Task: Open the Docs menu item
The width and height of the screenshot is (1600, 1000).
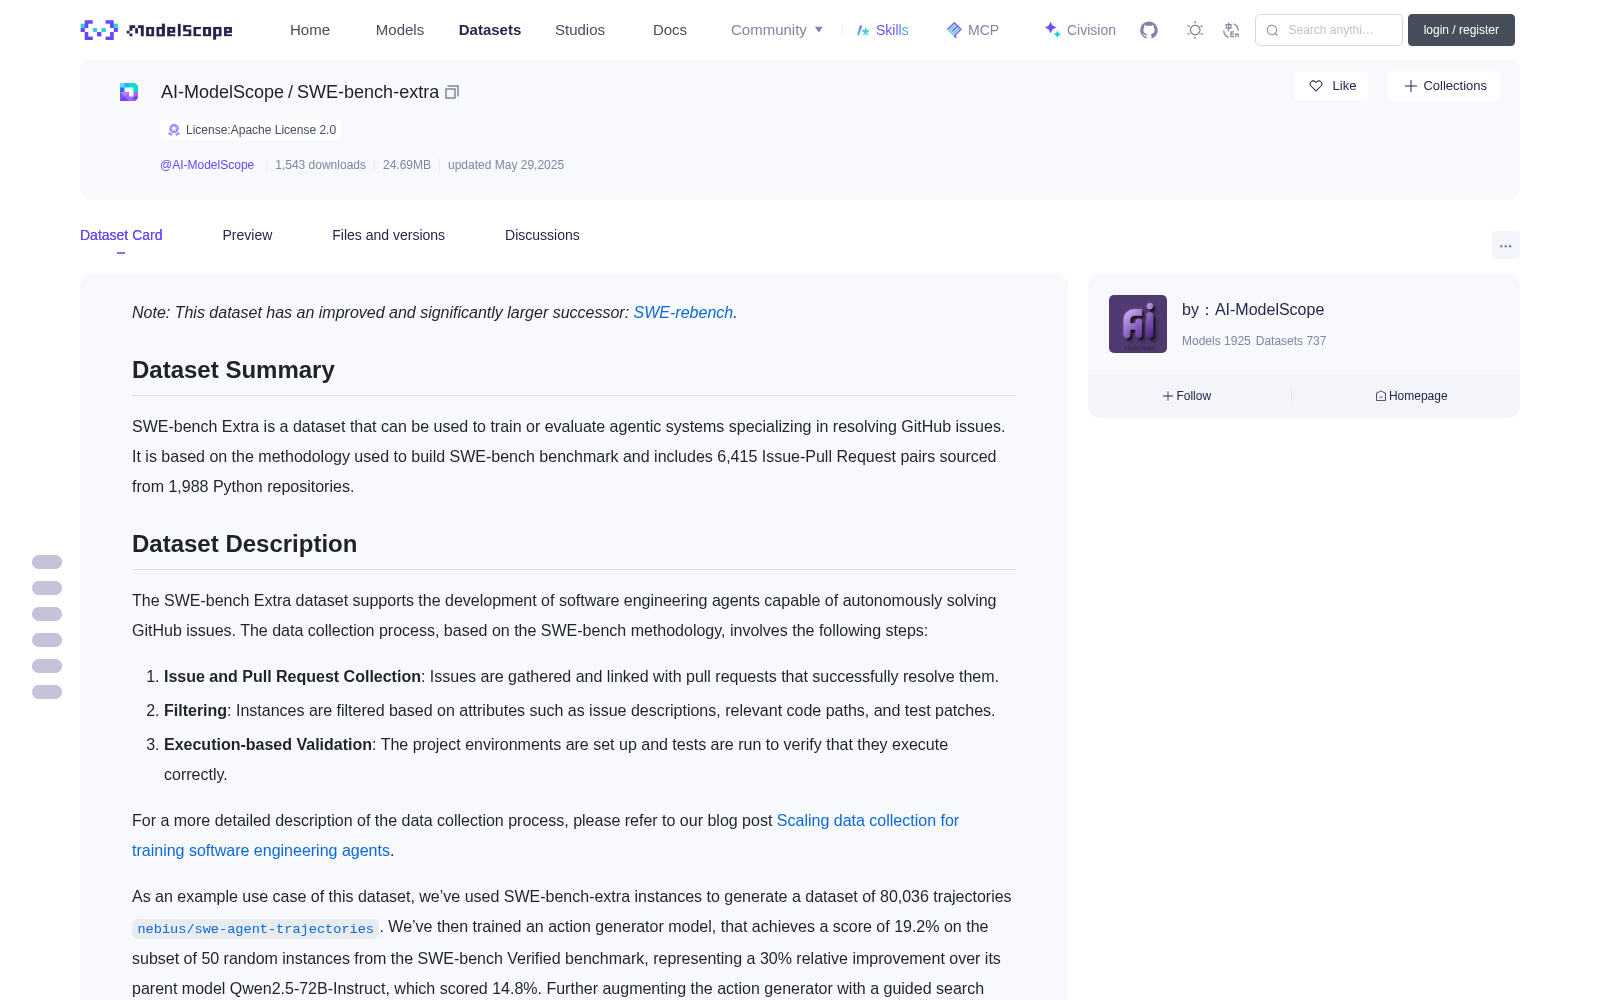Action: click(670, 30)
